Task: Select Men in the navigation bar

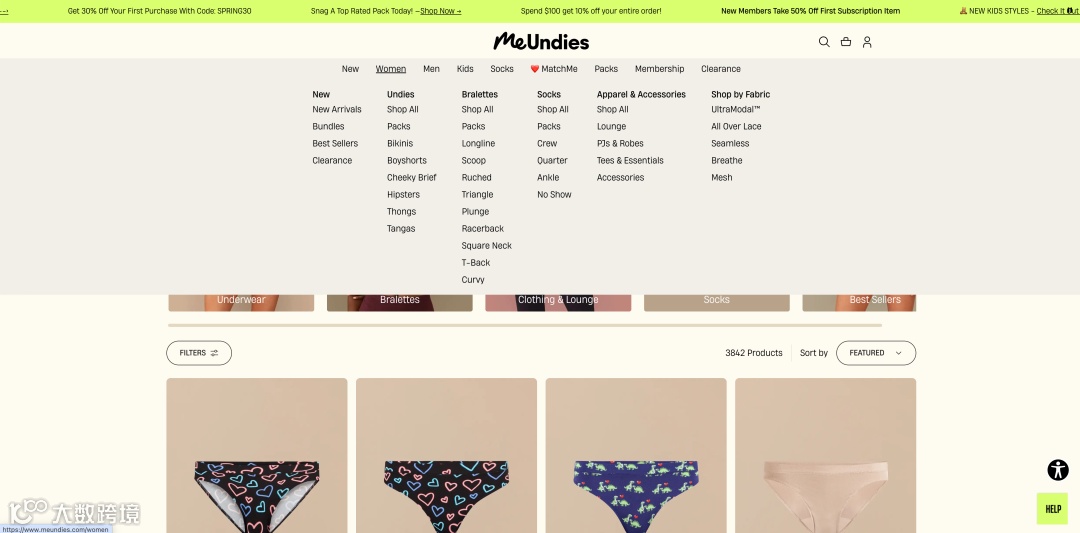Action: [x=431, y=69]
